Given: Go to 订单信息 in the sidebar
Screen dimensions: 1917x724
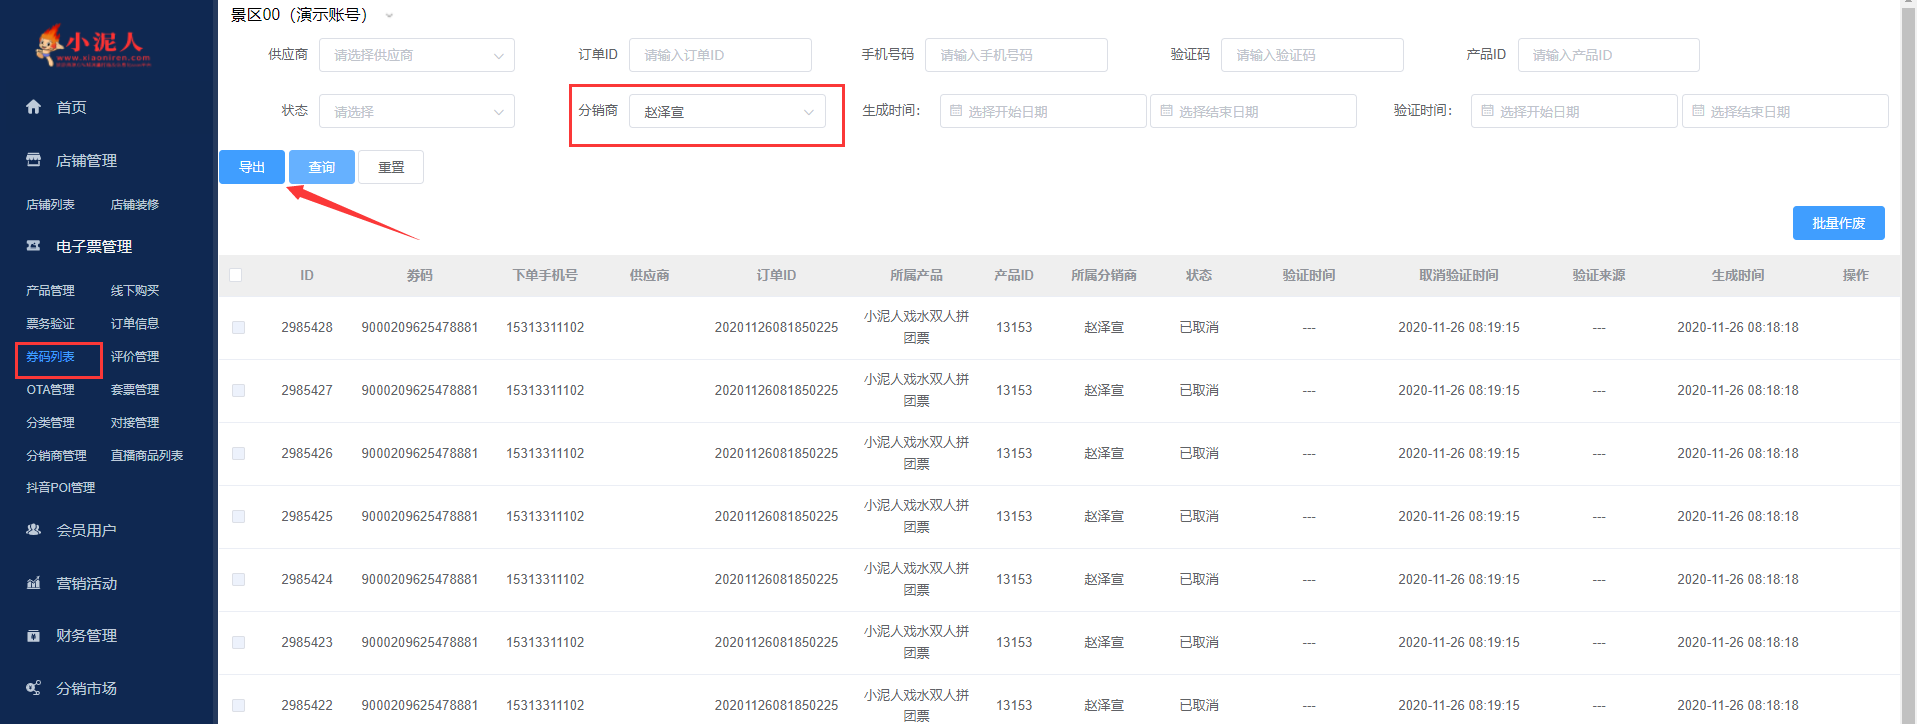Looking at the screenshot, I should pos(135,324).
